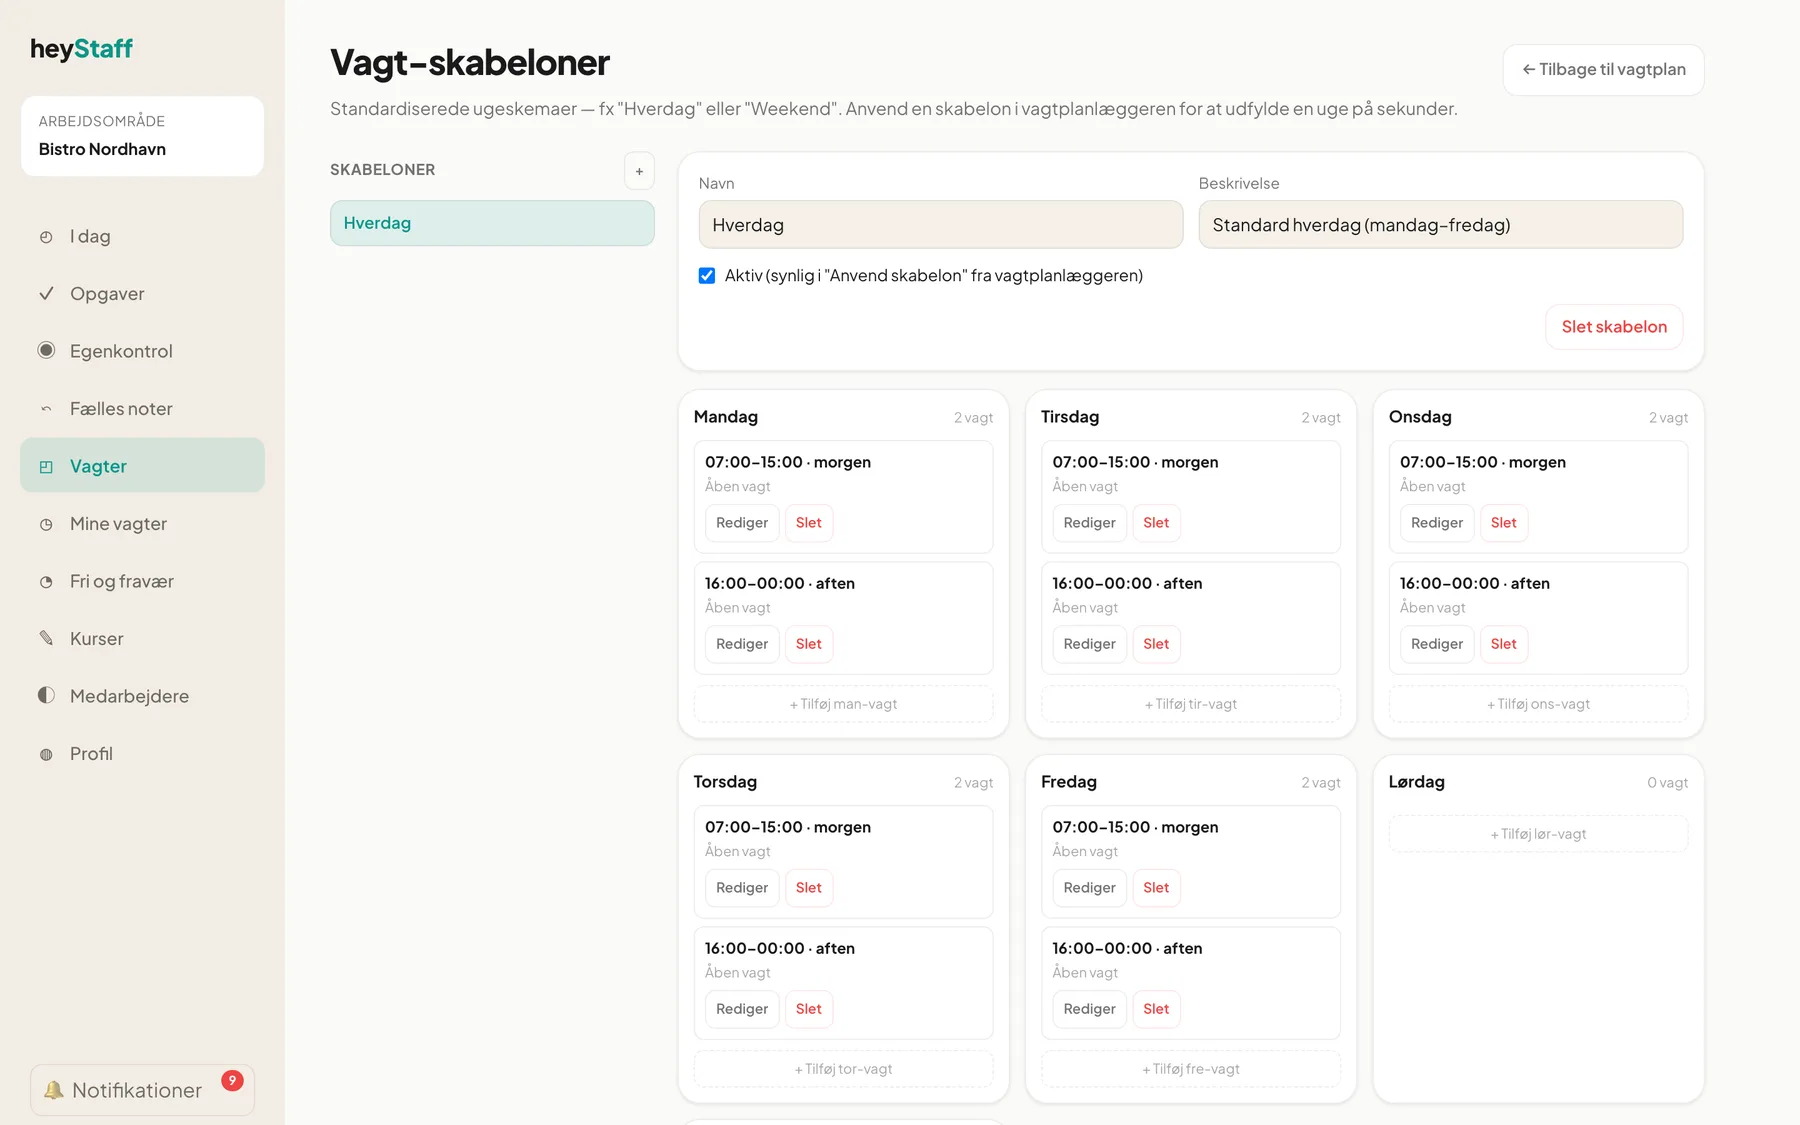The image size is (1800, 1125).
Task: Click the heyStaff logo
Action: tap(81, 49)
